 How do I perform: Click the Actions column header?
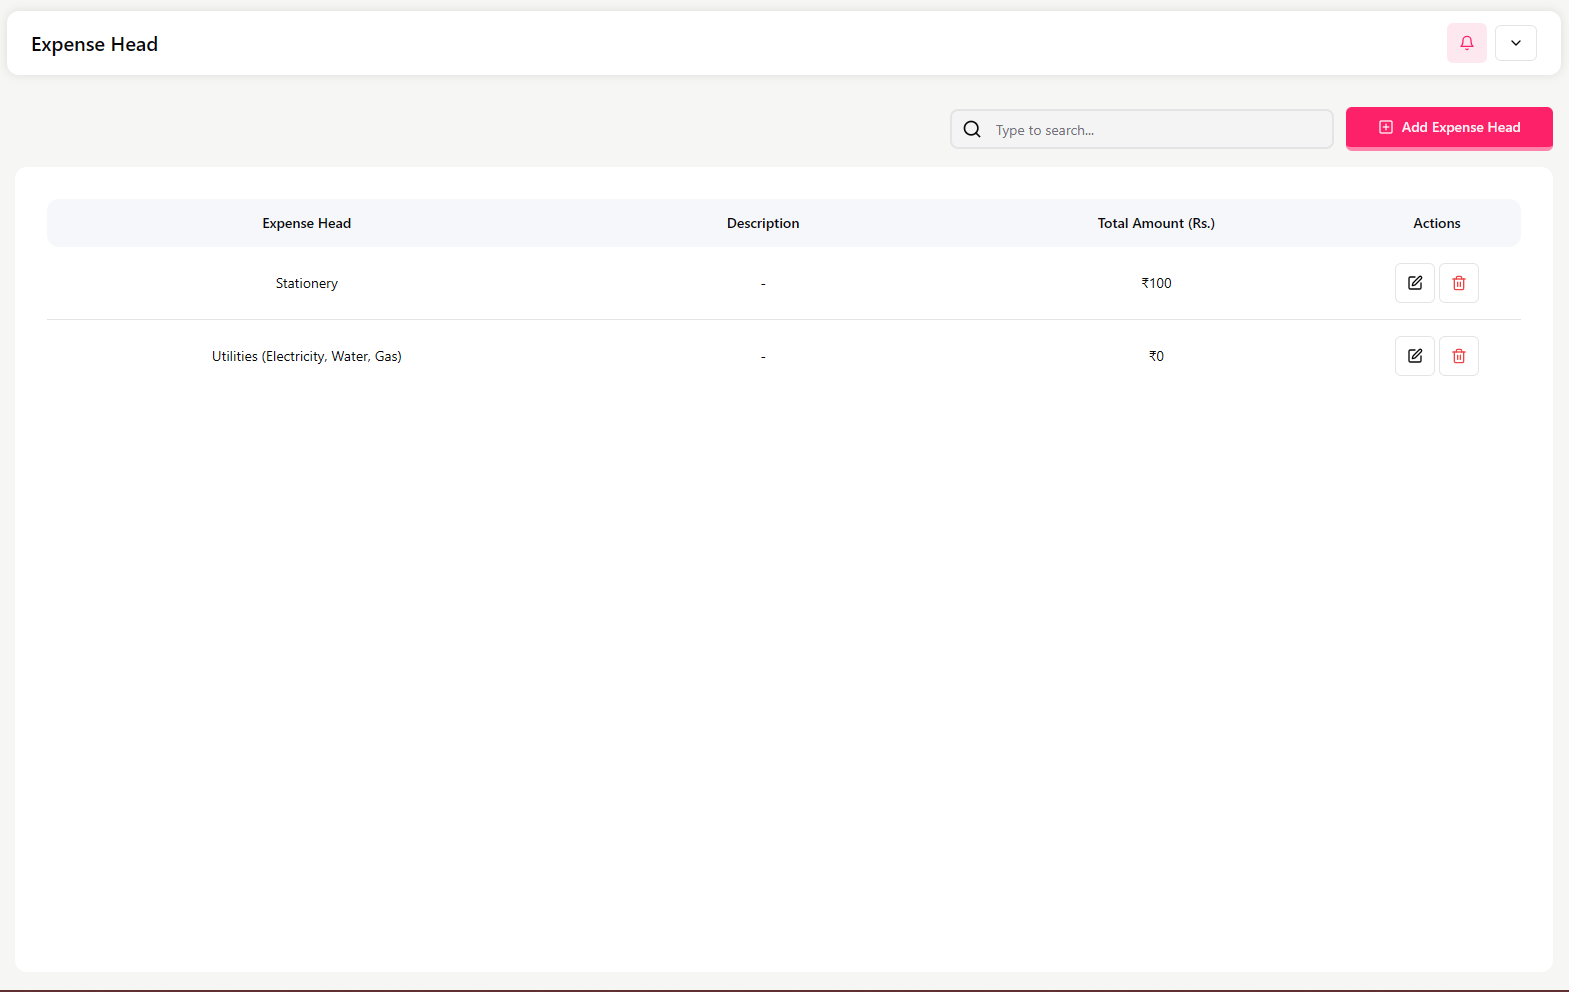click(1436, 223)
